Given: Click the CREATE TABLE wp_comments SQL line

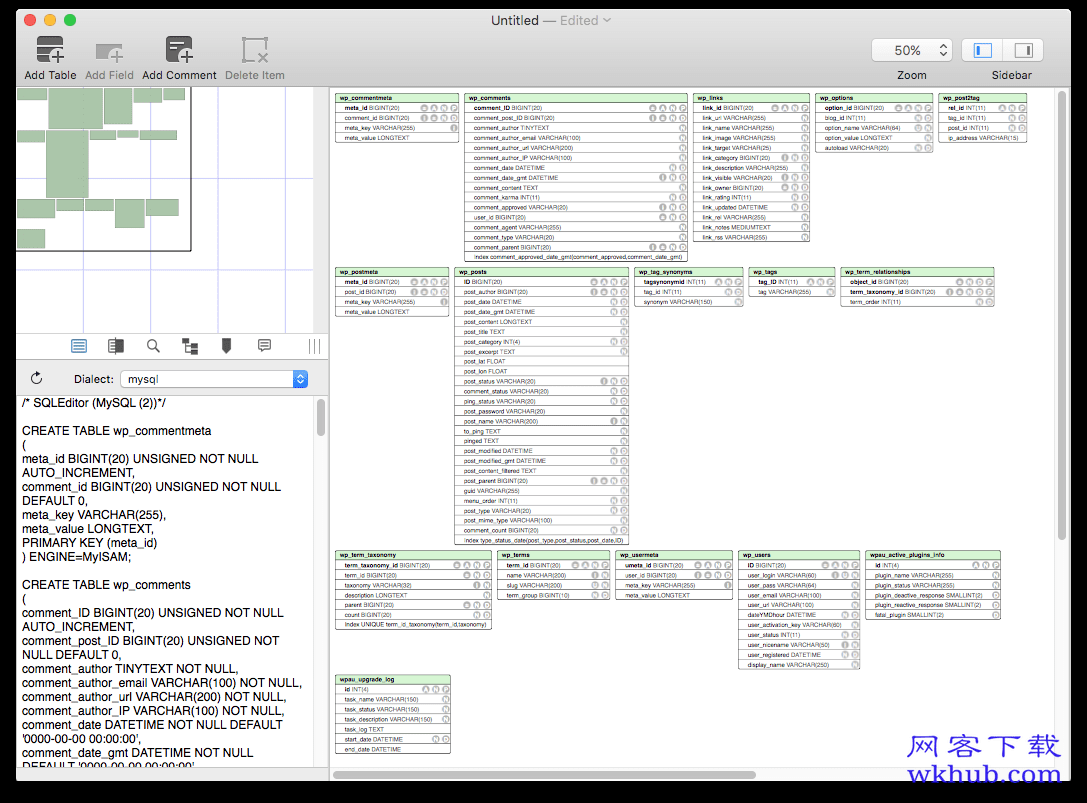Looking at the screenshot, I should pyautogui.click(x=106, y=585).
